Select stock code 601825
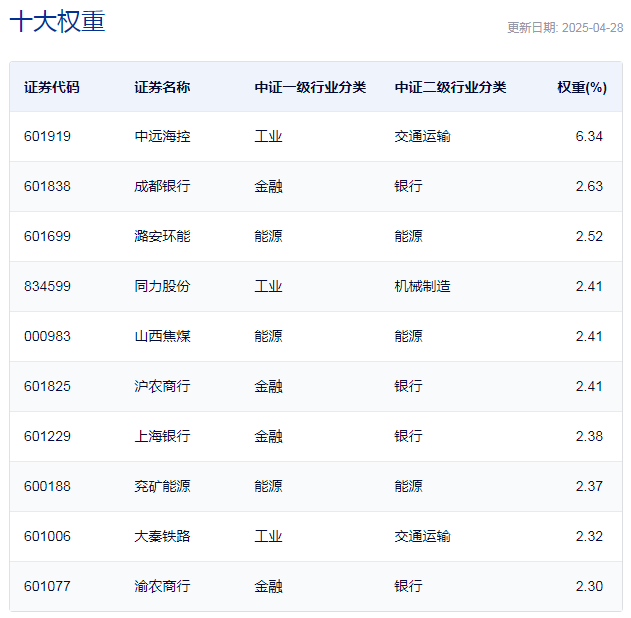The image size is (631, 618). pos(47,386)
